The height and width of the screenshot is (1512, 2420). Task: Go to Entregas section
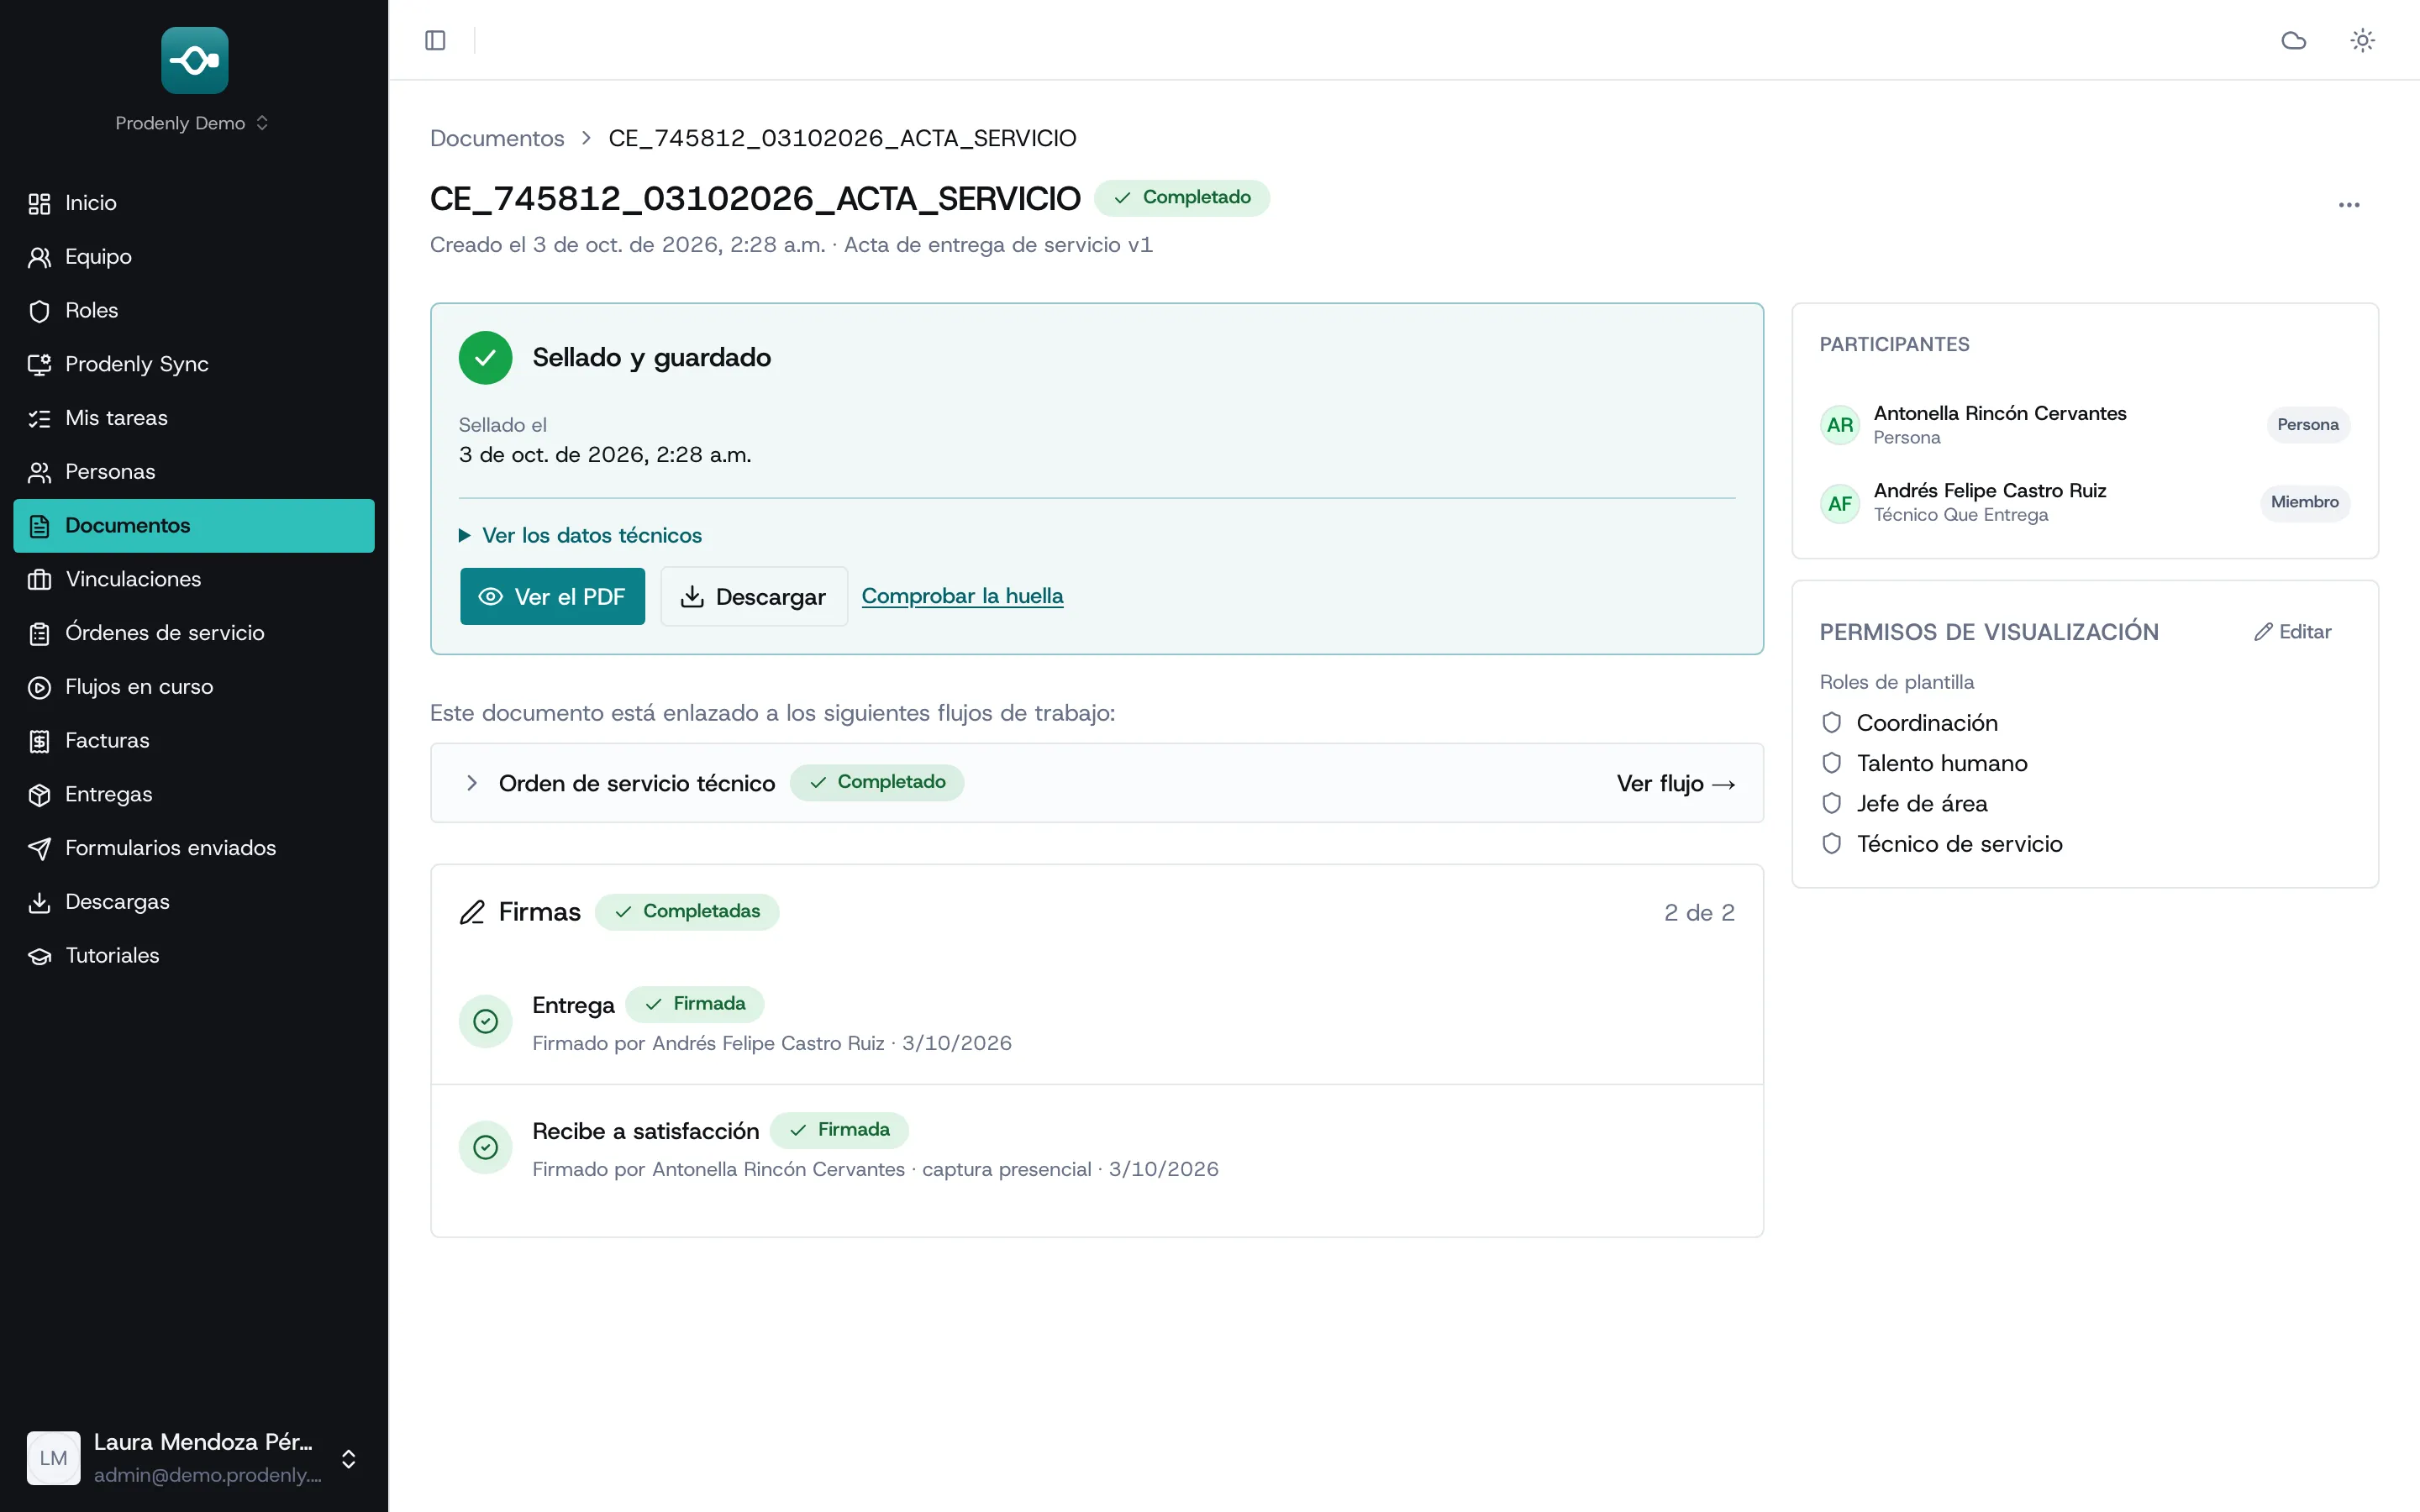click(x=194, y=795)
